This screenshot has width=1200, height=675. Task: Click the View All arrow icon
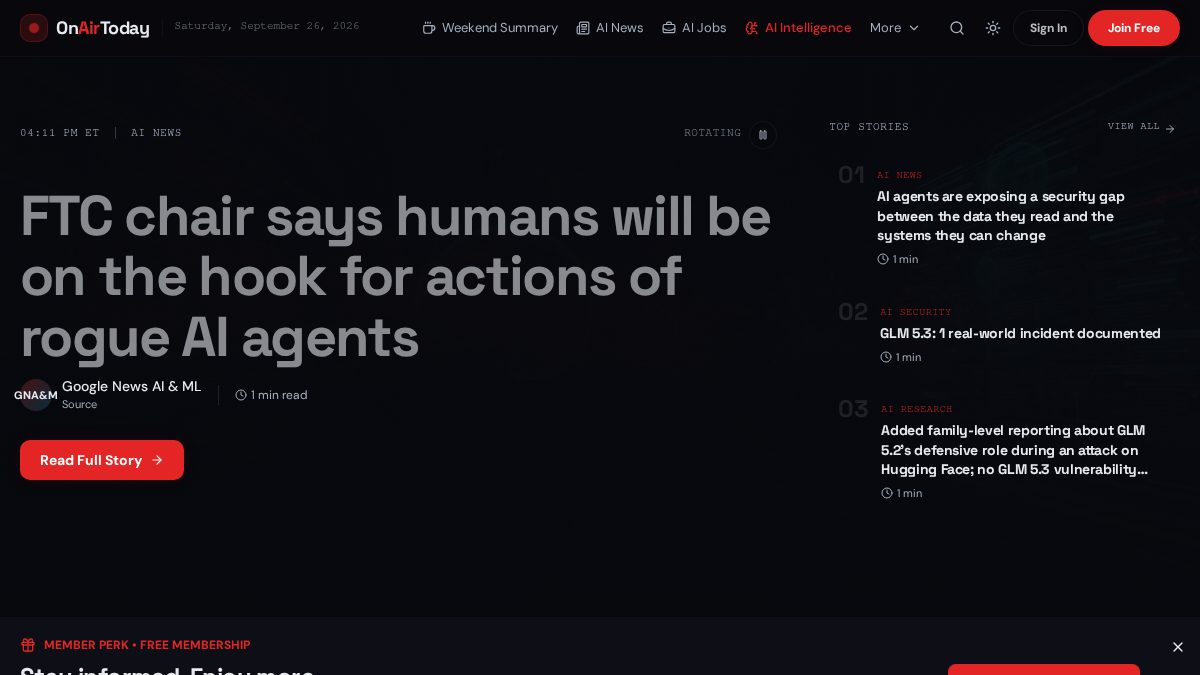coord(1170,128)
